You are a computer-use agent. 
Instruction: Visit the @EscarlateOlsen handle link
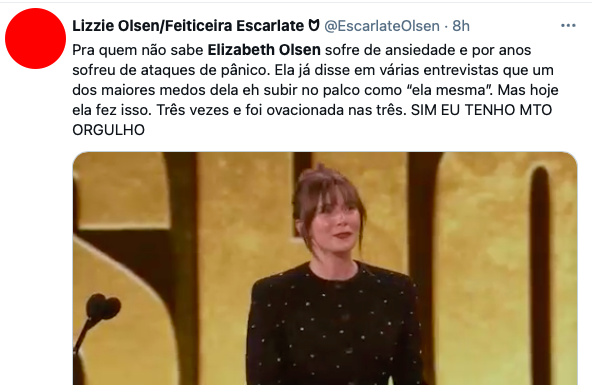click(382, 26)
